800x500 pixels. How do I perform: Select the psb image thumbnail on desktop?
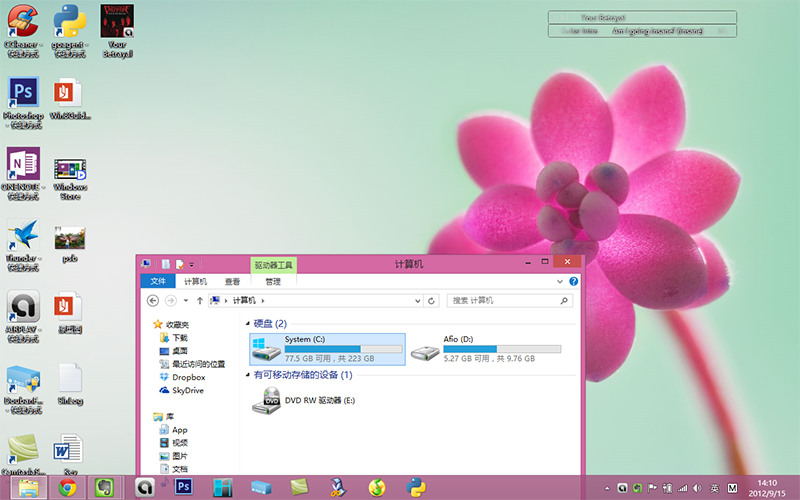click(x=70, y=244)
